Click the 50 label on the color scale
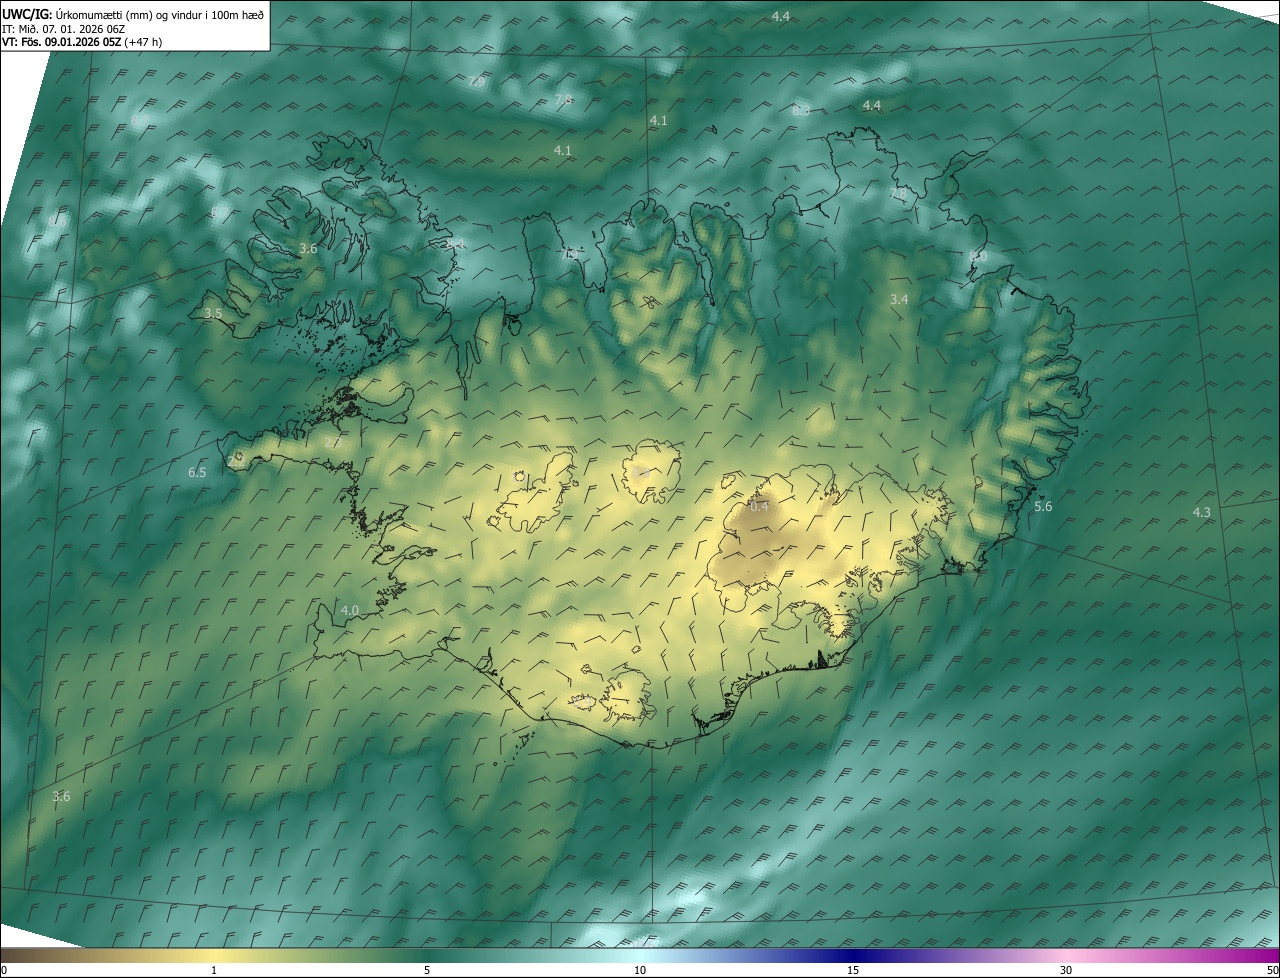The width and height of the screenshot is (1280, 978). [x=1272, y=971]
